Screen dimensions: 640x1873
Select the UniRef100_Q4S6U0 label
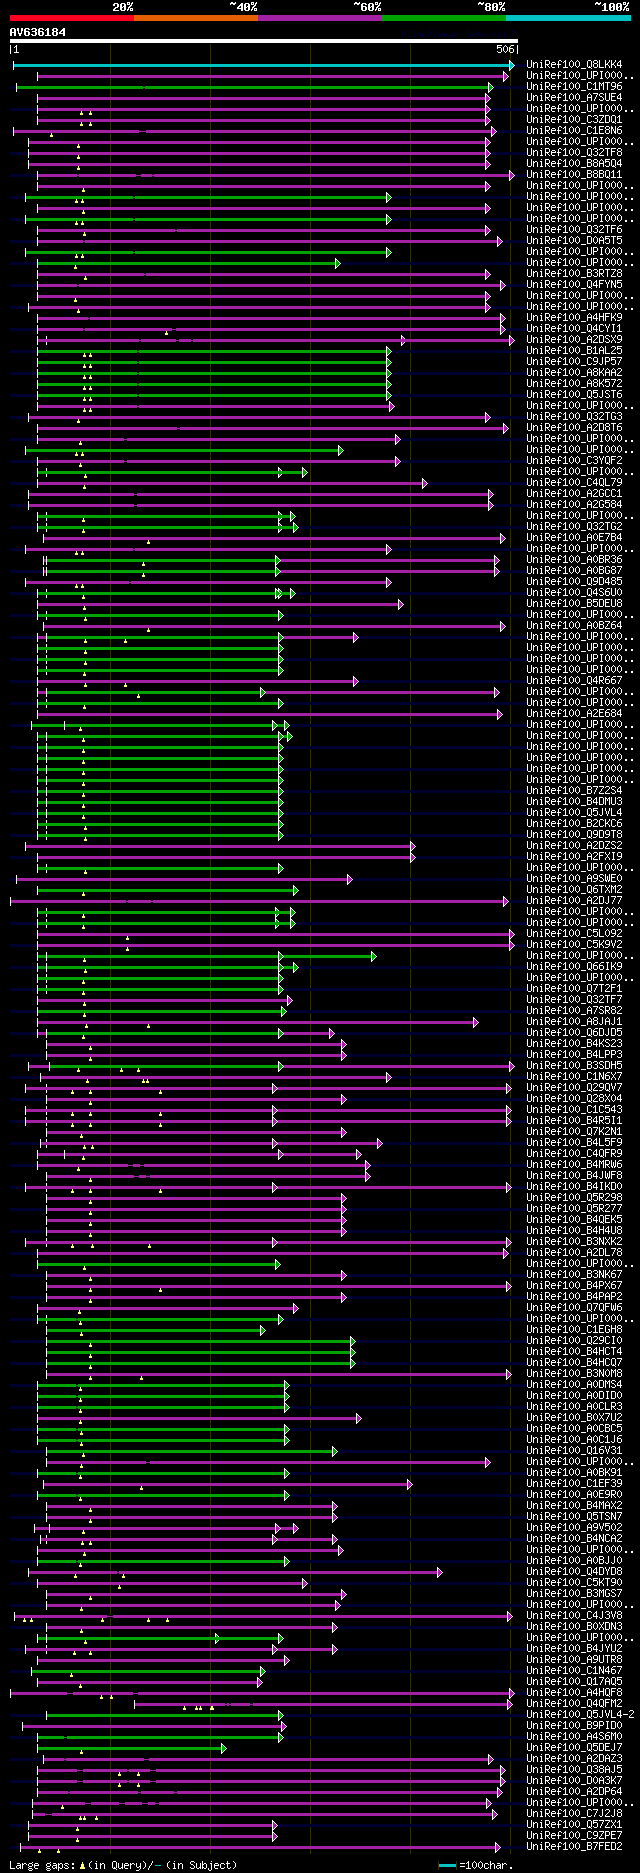pos(574,593)
